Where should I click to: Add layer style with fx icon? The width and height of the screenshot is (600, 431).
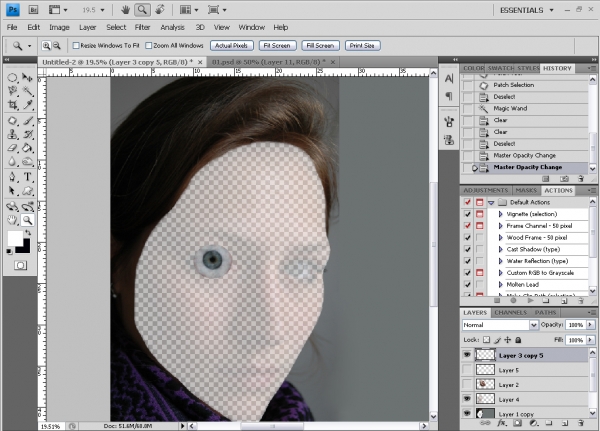(x=502, y=423)
